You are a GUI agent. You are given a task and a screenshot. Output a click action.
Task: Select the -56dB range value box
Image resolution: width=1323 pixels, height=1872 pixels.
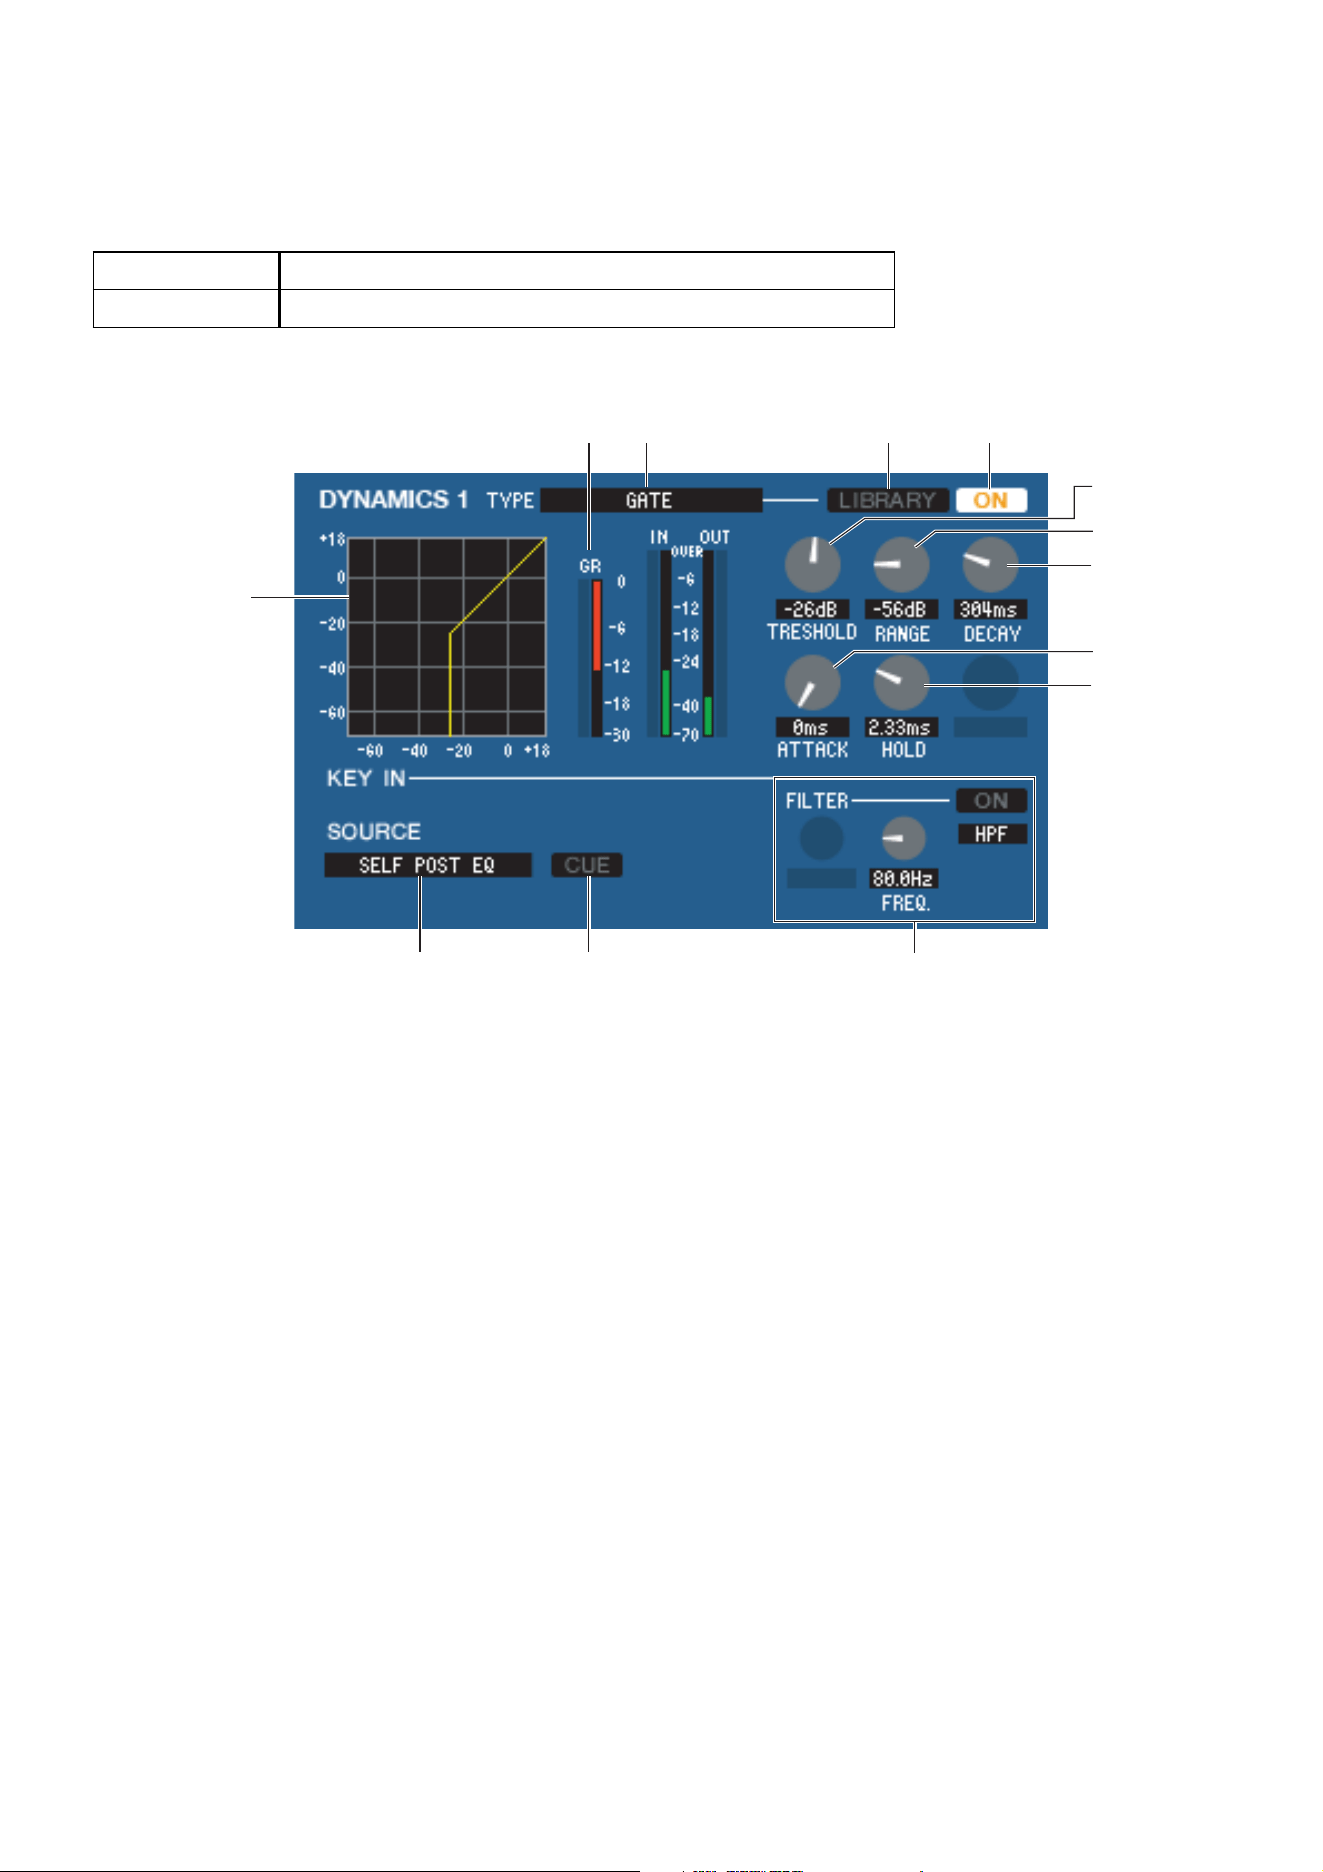(901, 609)
